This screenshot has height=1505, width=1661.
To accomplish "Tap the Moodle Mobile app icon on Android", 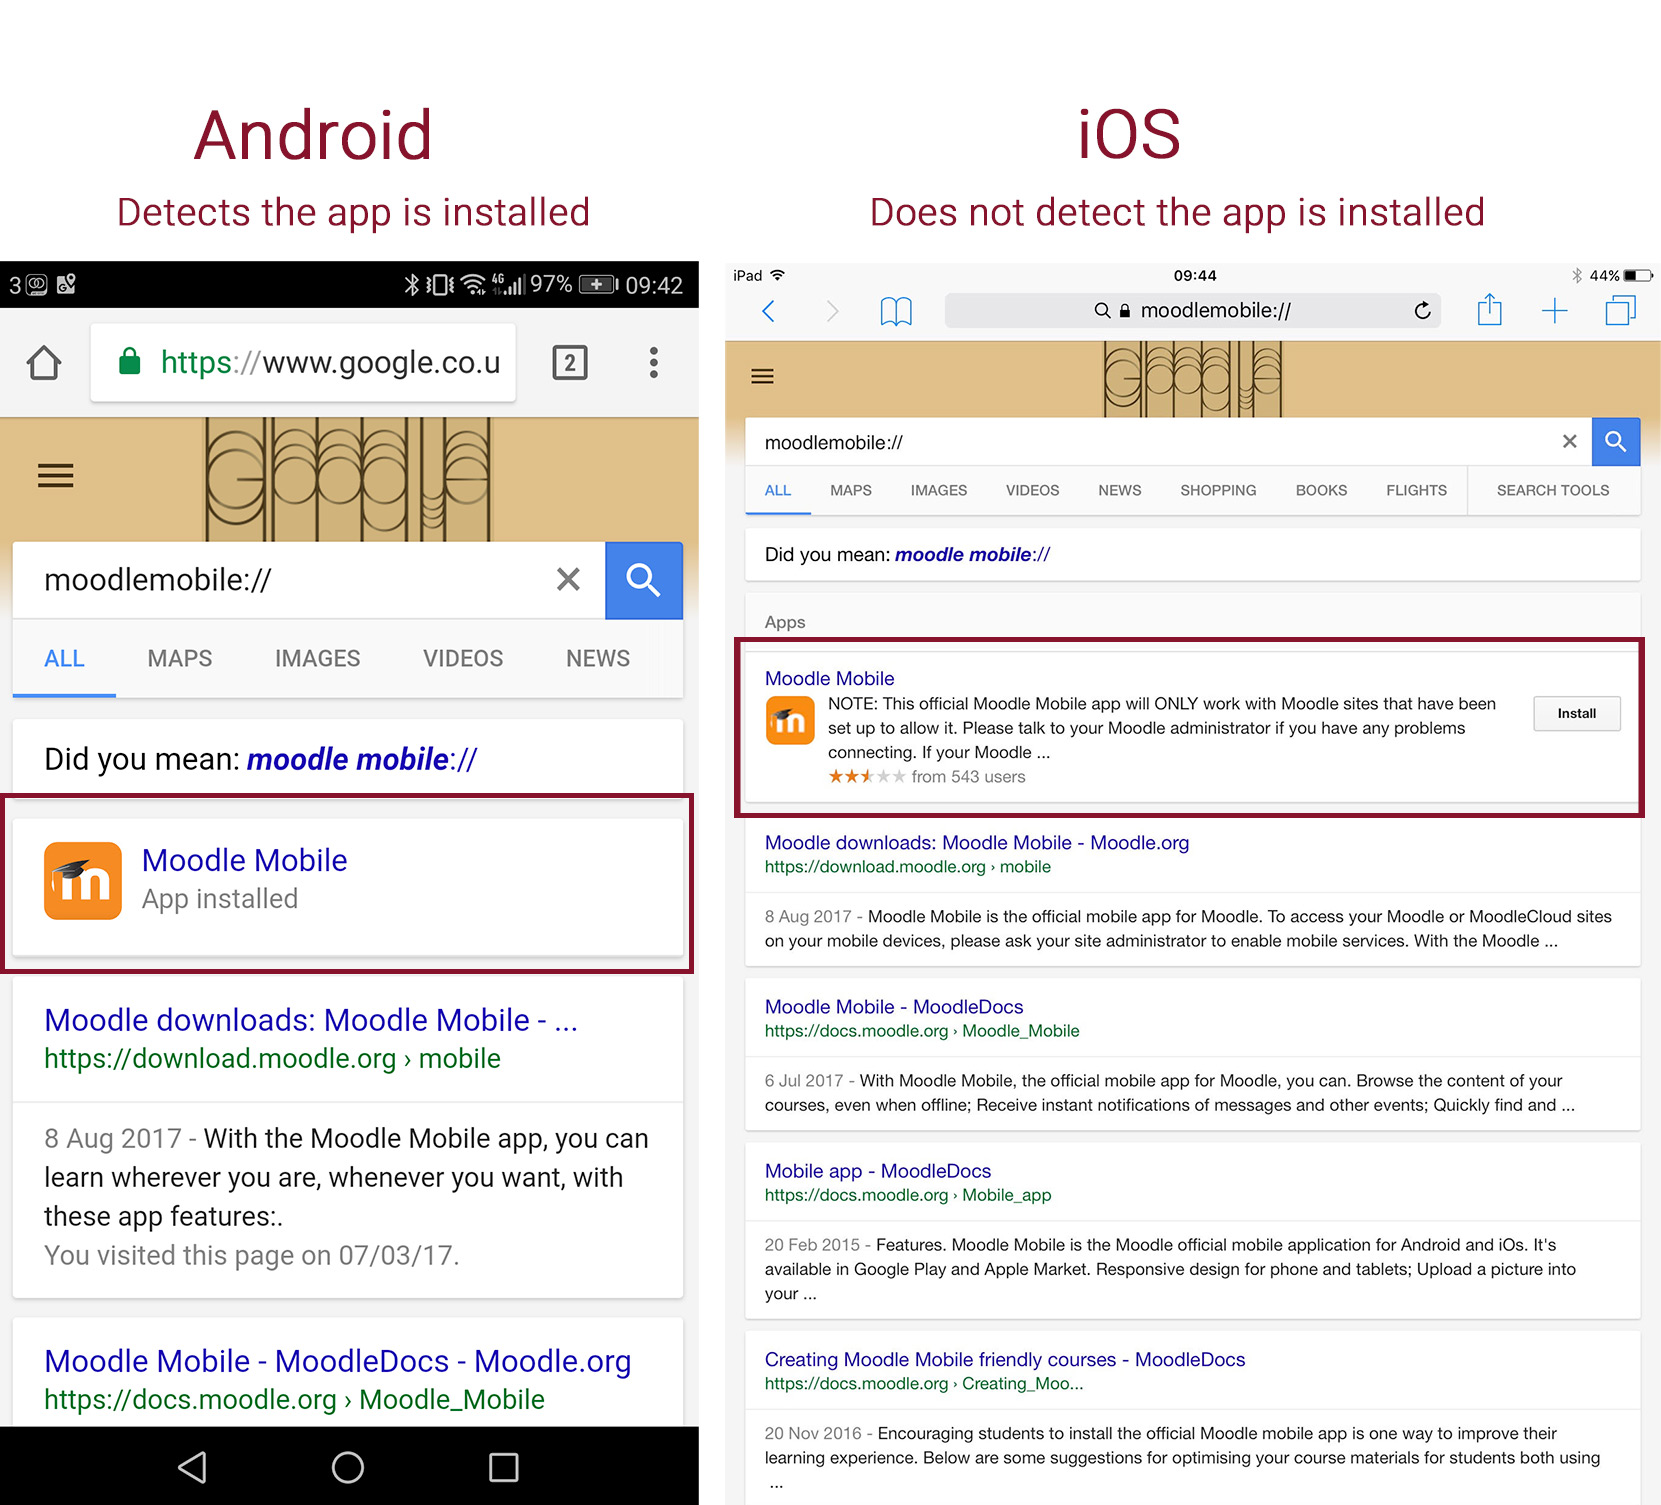I will coord(83,880).
